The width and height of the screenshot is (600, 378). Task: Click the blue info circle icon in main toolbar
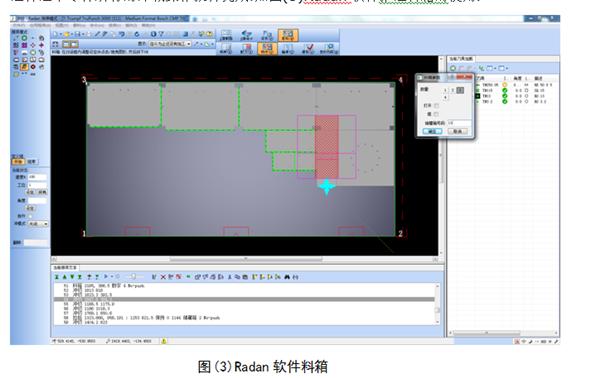click(x=153, y=34)
